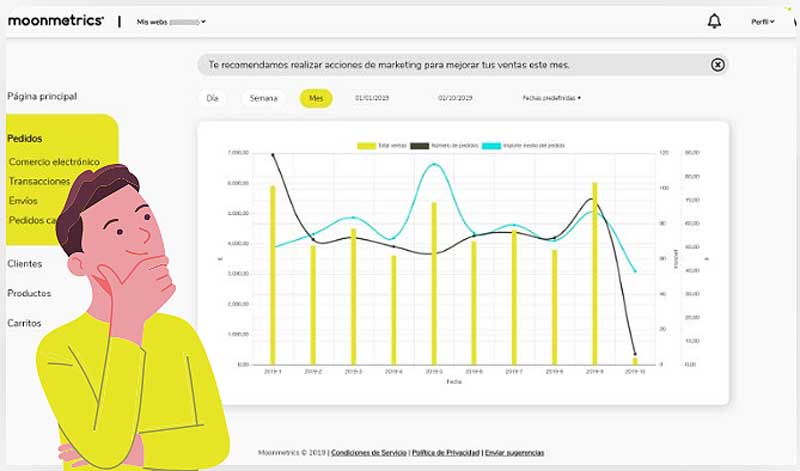Click the 2019-9 yellow sales bar
Screen dimensions: 800x471
pyautogui.click(x=594, y=274)
